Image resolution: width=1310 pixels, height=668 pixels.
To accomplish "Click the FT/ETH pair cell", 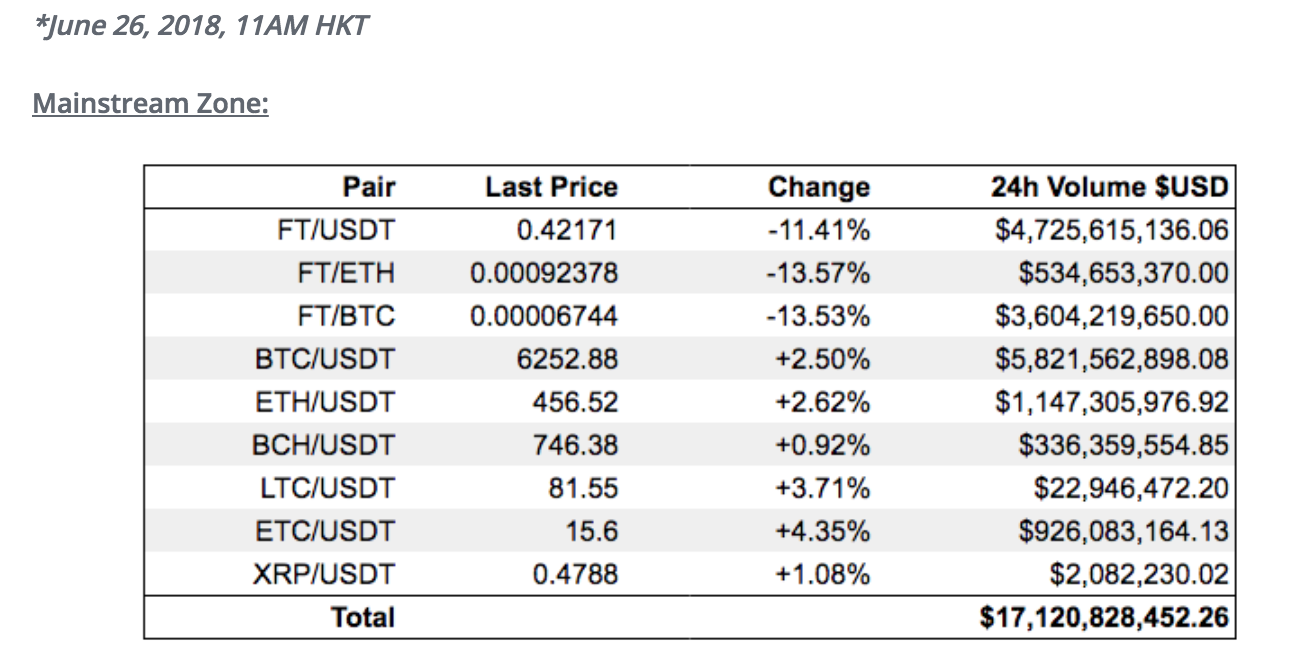I will click(346, 273).
